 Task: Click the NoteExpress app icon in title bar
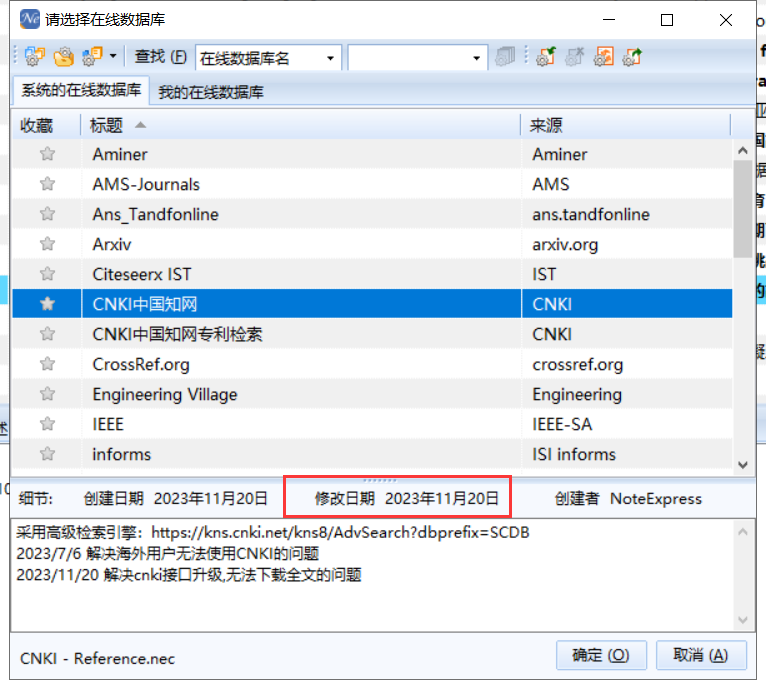[x=30, y=19]
